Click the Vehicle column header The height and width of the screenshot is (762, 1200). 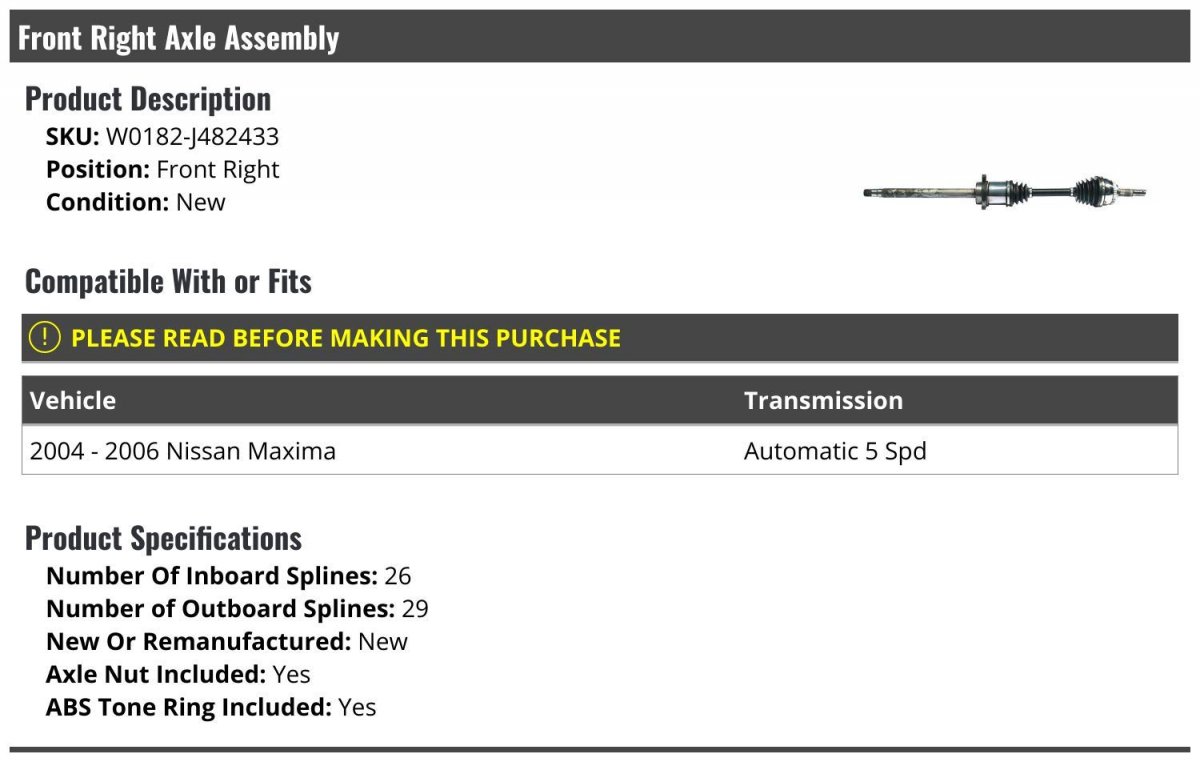(x=73, y=401)
